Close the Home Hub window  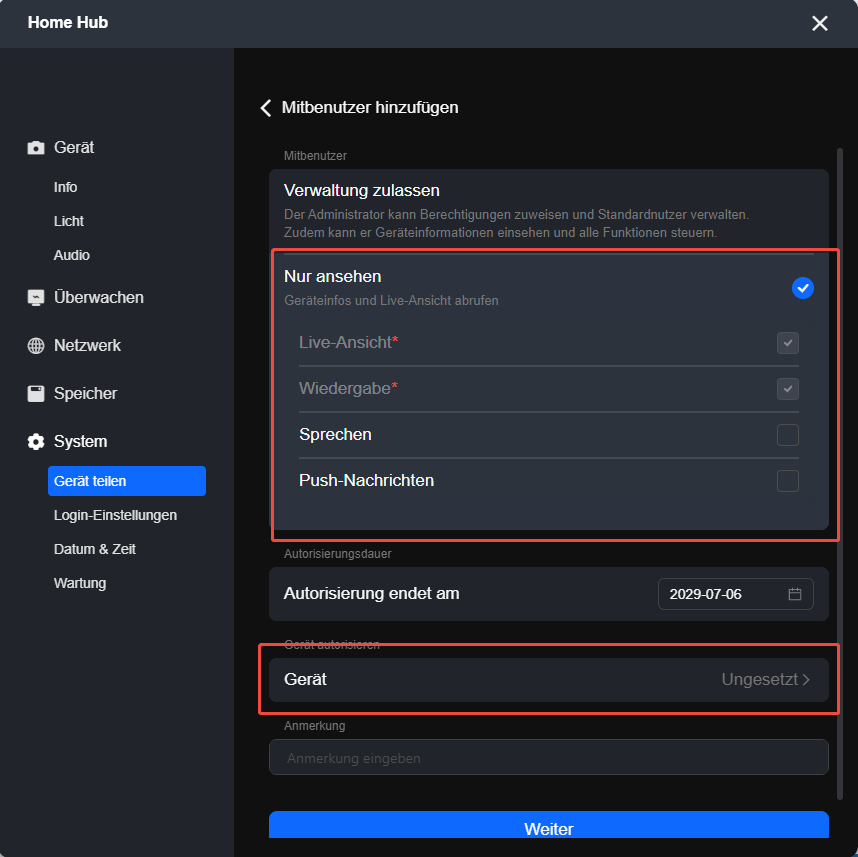(x=820, y=24)
